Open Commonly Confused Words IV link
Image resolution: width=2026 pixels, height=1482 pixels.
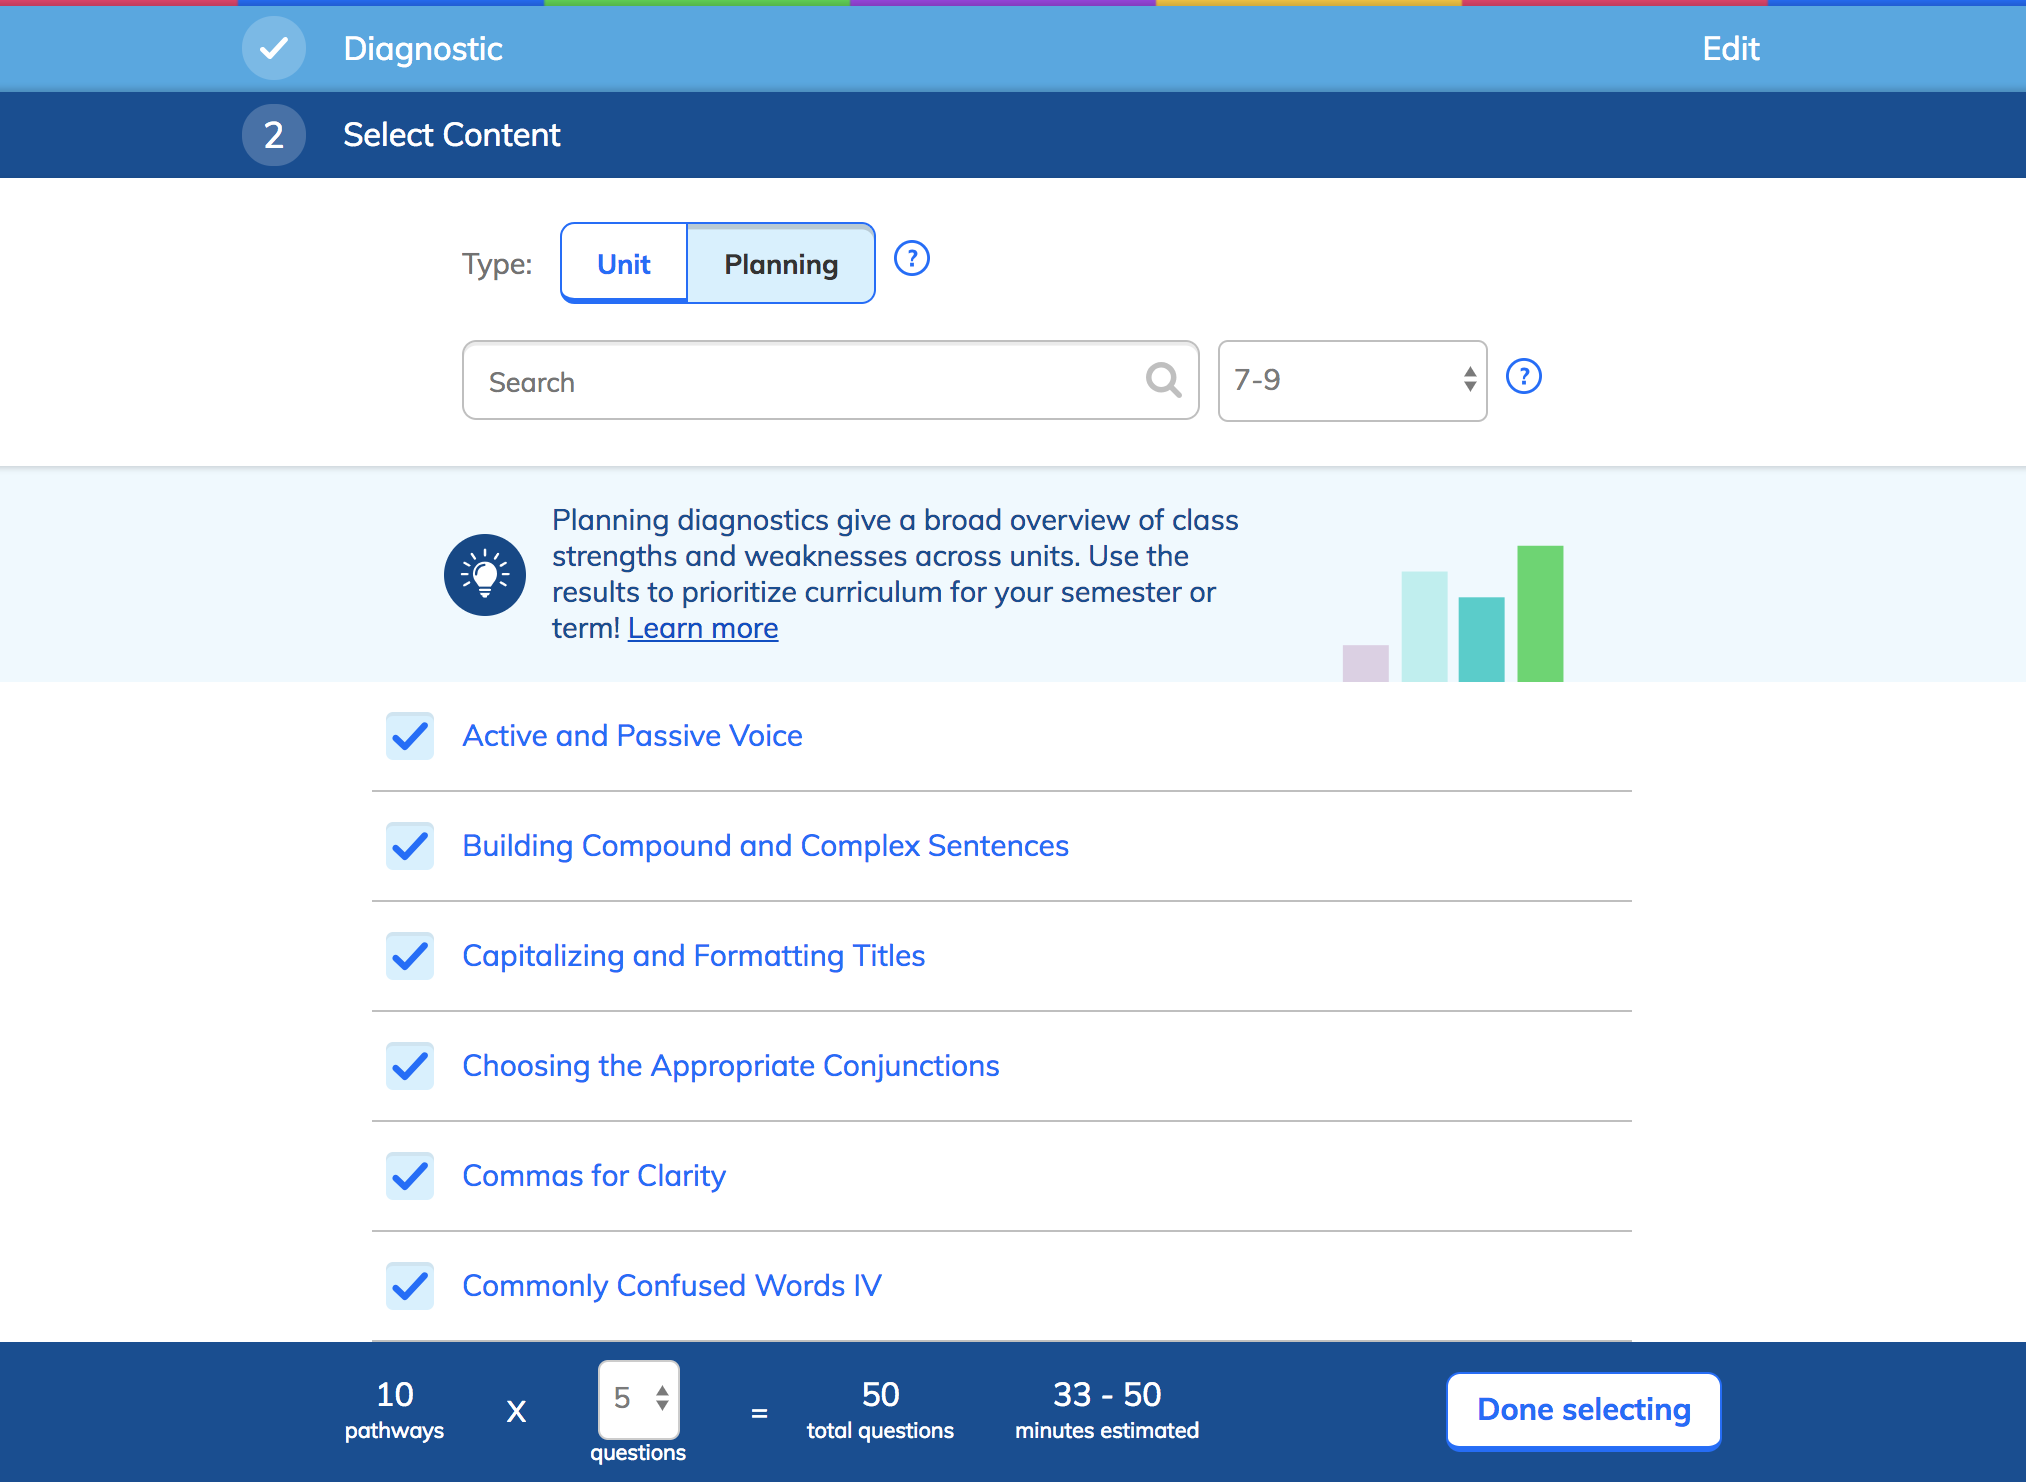coord(672,1286)
